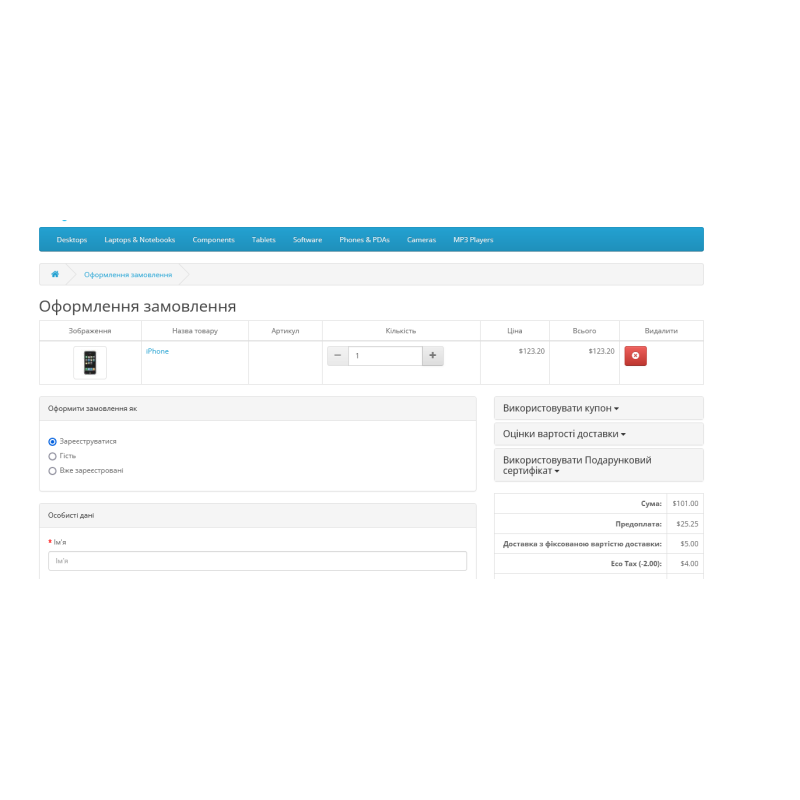Select the Зареєструватися radio option

pyautogui.click(x=52, y=440)
